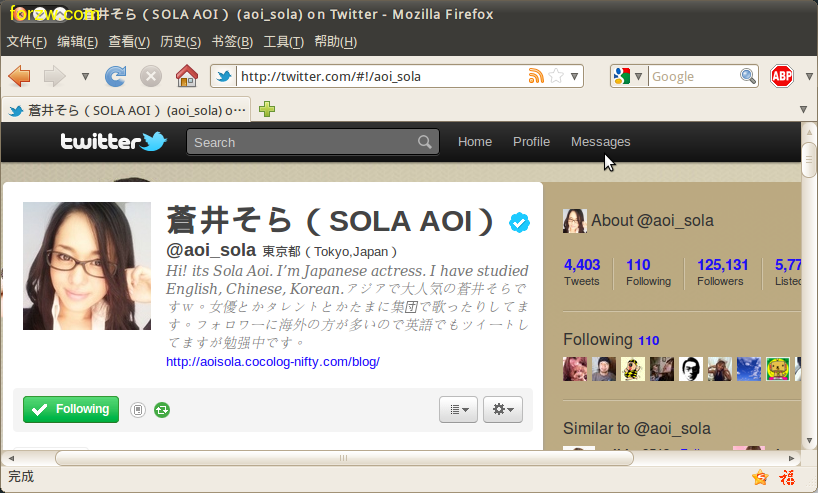Viewport: 818px width, 493px height.
Task: Open the 4,403 Tweets count
Action: tap(582, 272)
